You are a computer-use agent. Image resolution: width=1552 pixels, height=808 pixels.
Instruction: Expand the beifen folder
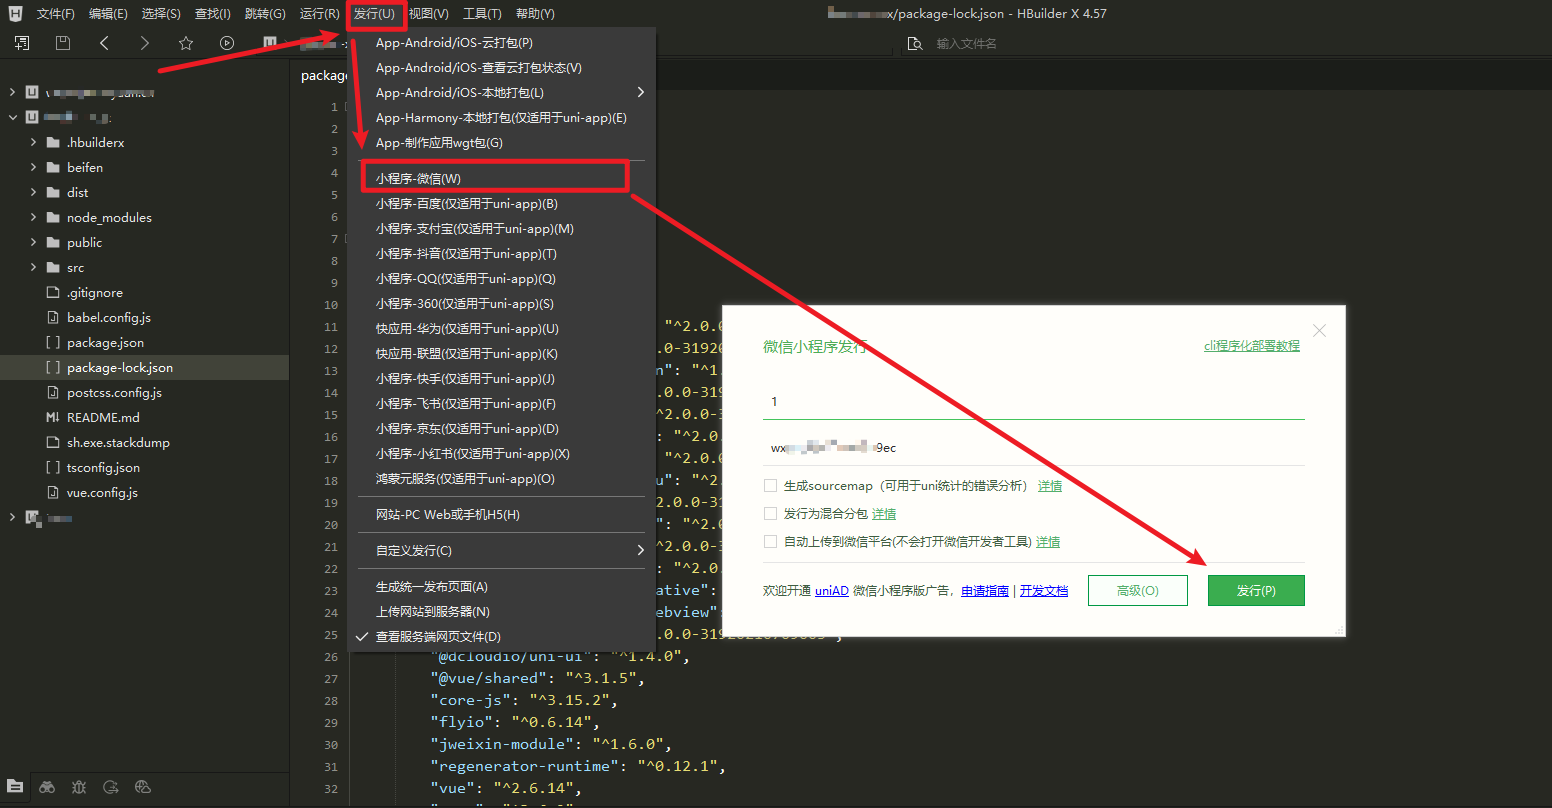33,168
